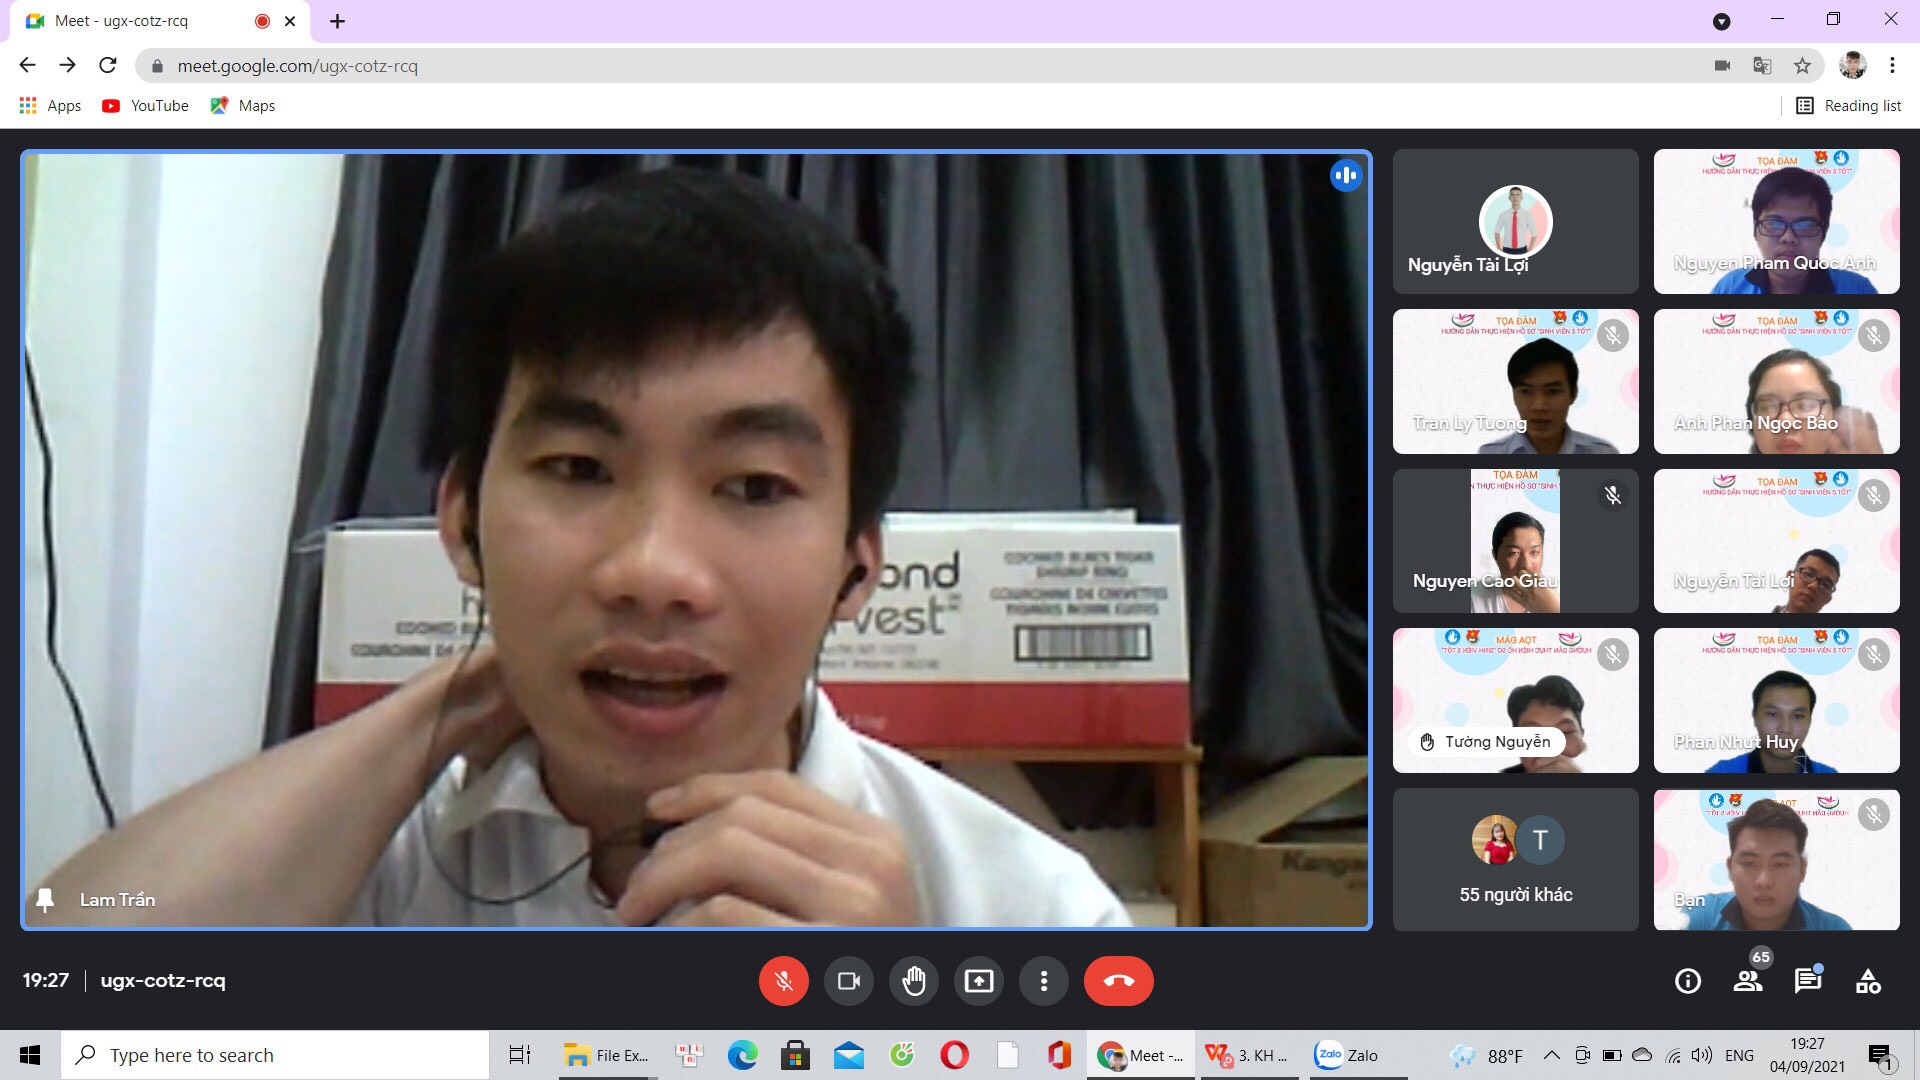
Task: Raise hand in the meeting
Action: pyautogui.click(x=913, y=981)
